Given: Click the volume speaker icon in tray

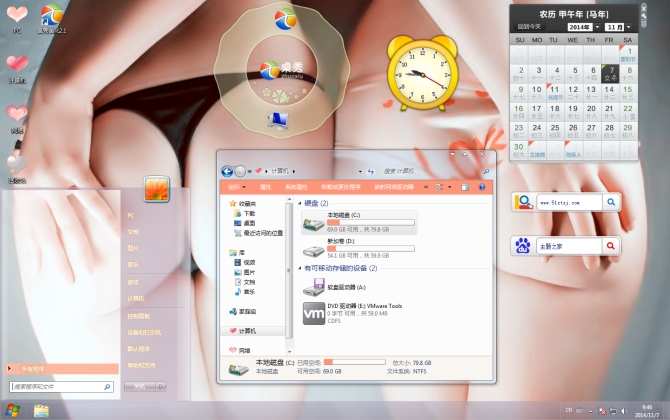Looking at the screenshot, I should 624,411.
